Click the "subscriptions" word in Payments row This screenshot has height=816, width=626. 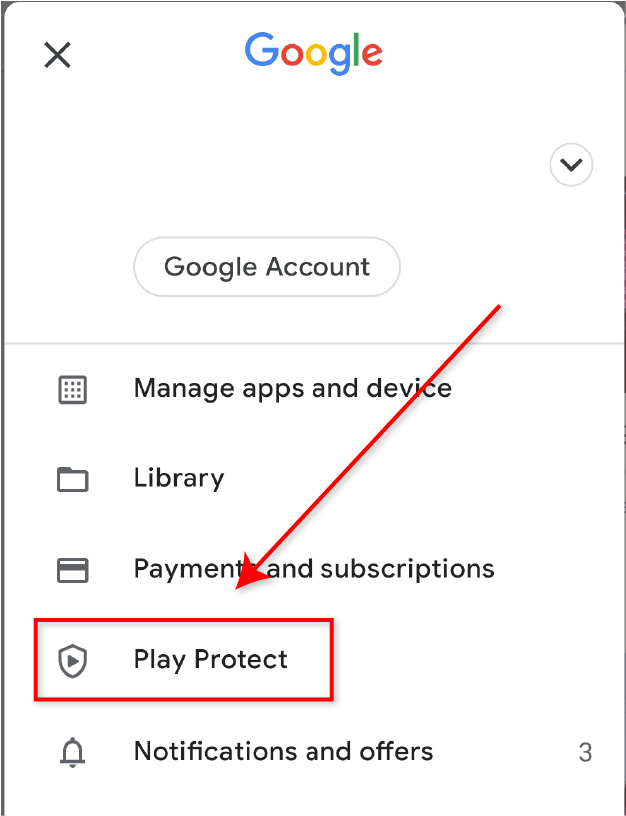tap(407, 569)
